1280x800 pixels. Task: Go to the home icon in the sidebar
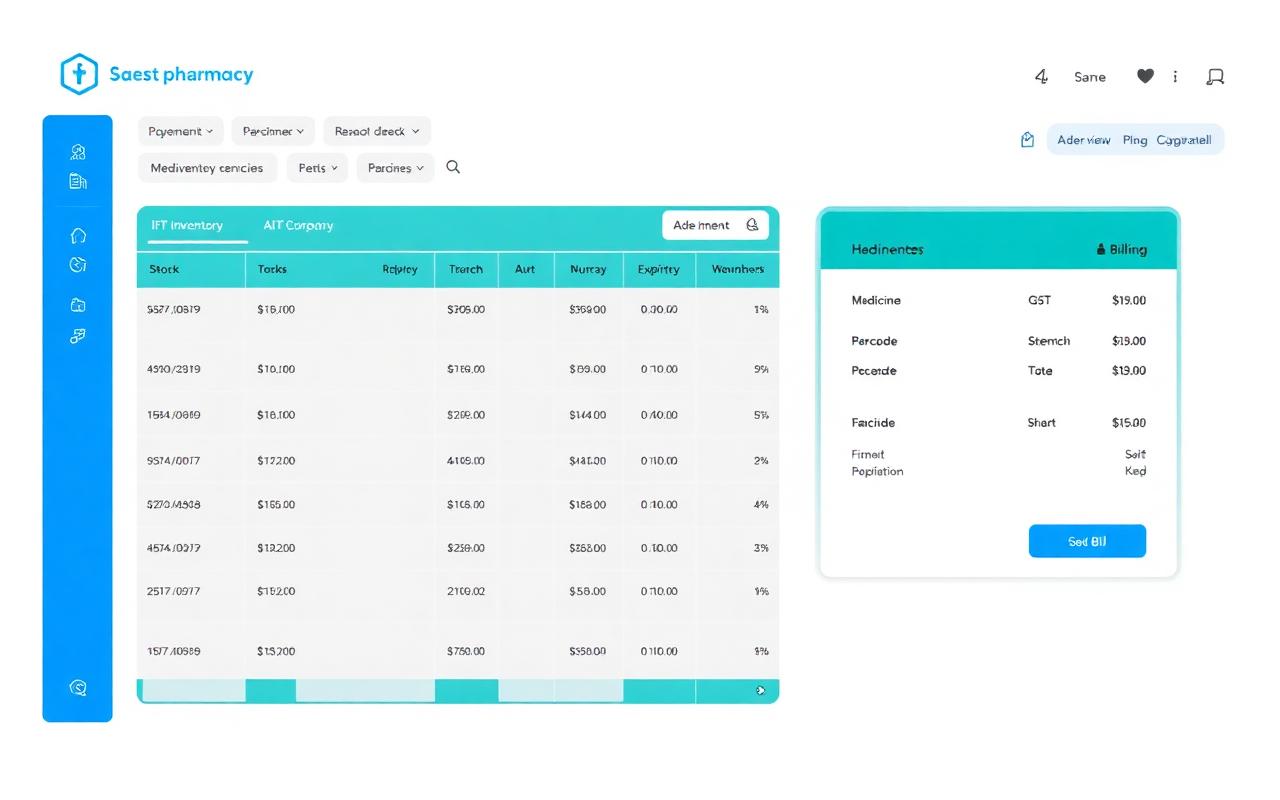[78, 236]
